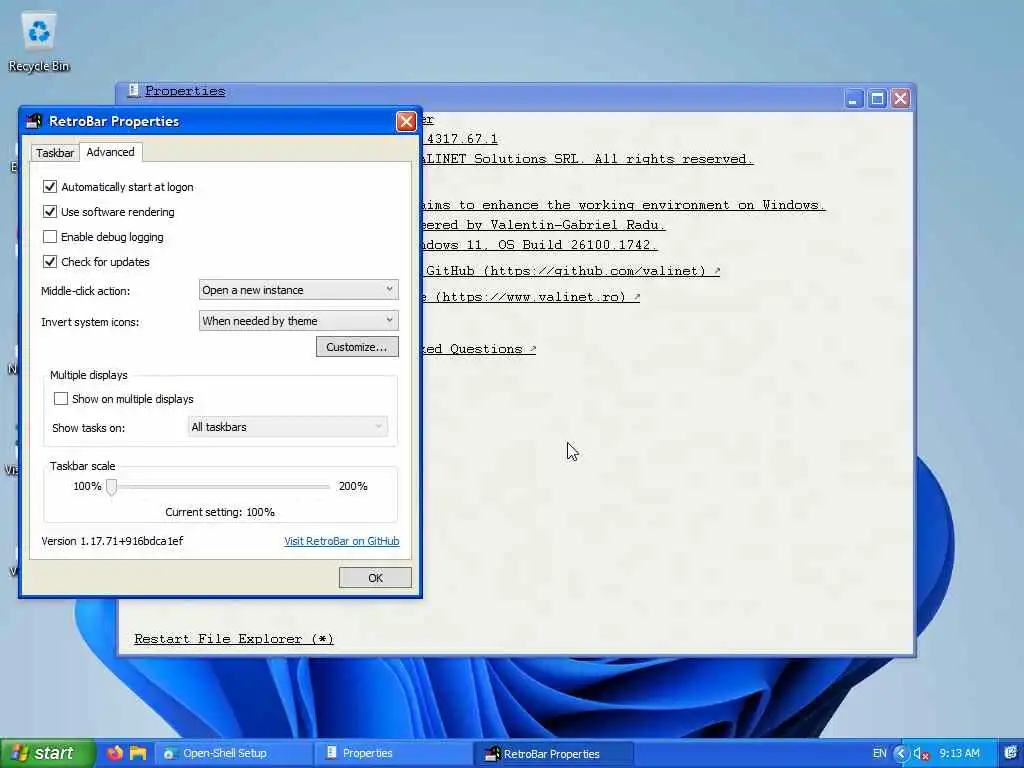Click the Taskbar scale slider thumb
Image resolution: width=1024 pixels, height=768 pixels.
(x=112, y=487)
